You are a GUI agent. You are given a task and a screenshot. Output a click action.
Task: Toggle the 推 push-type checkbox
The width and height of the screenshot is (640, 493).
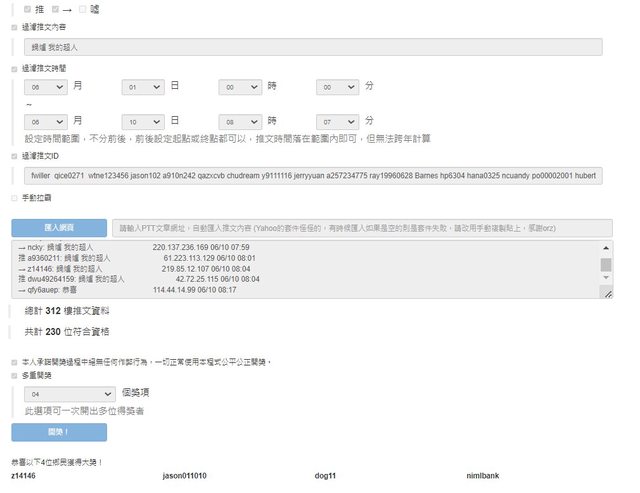(x=27, y=9)
